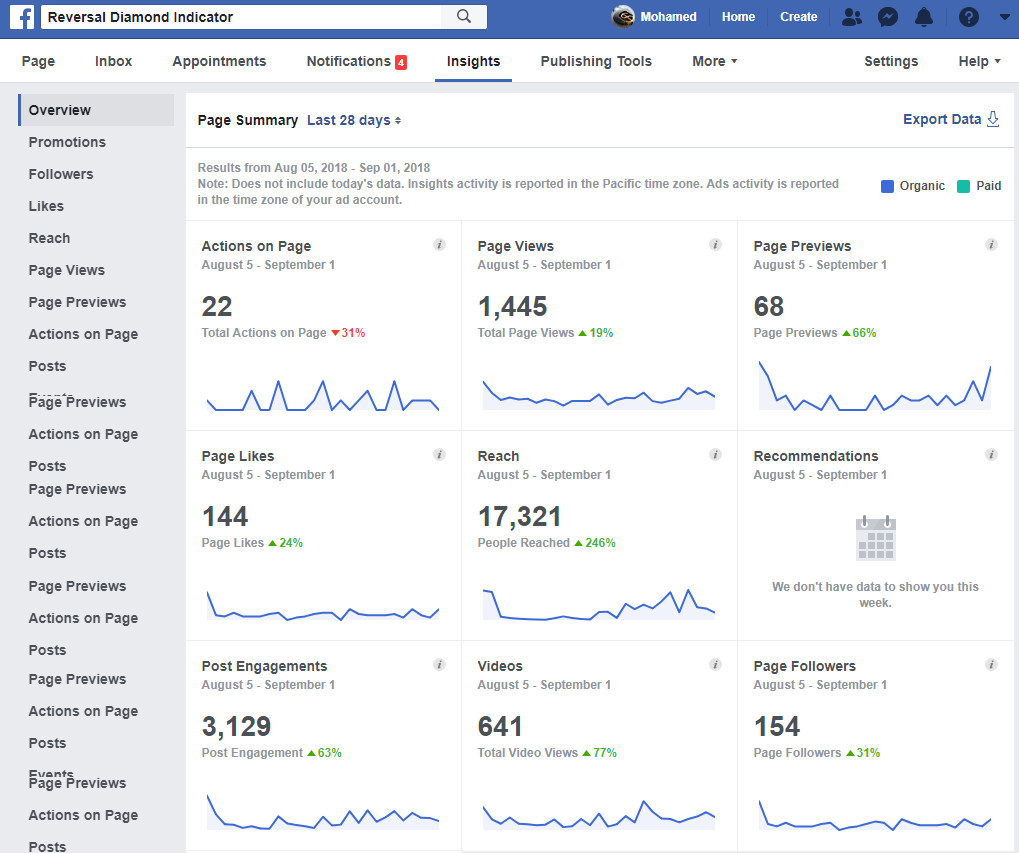Click the Export Data download icon
1019x853 pixels.
[x=993, y=119]
